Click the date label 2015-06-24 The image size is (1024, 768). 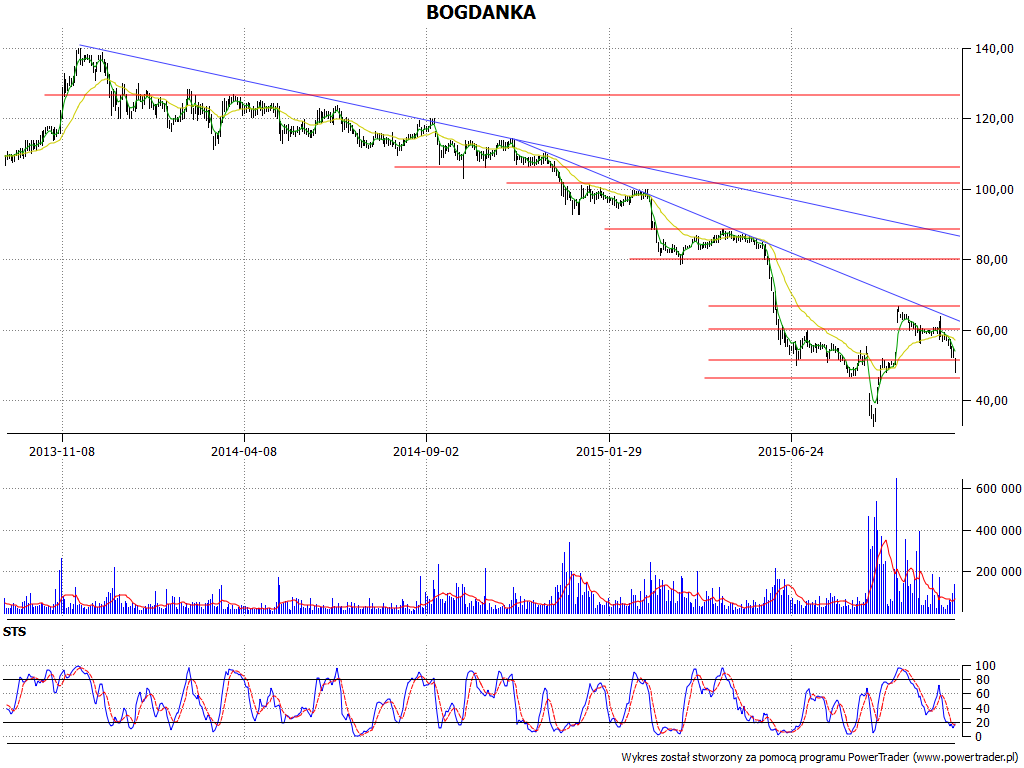click(x=790, y=451)
